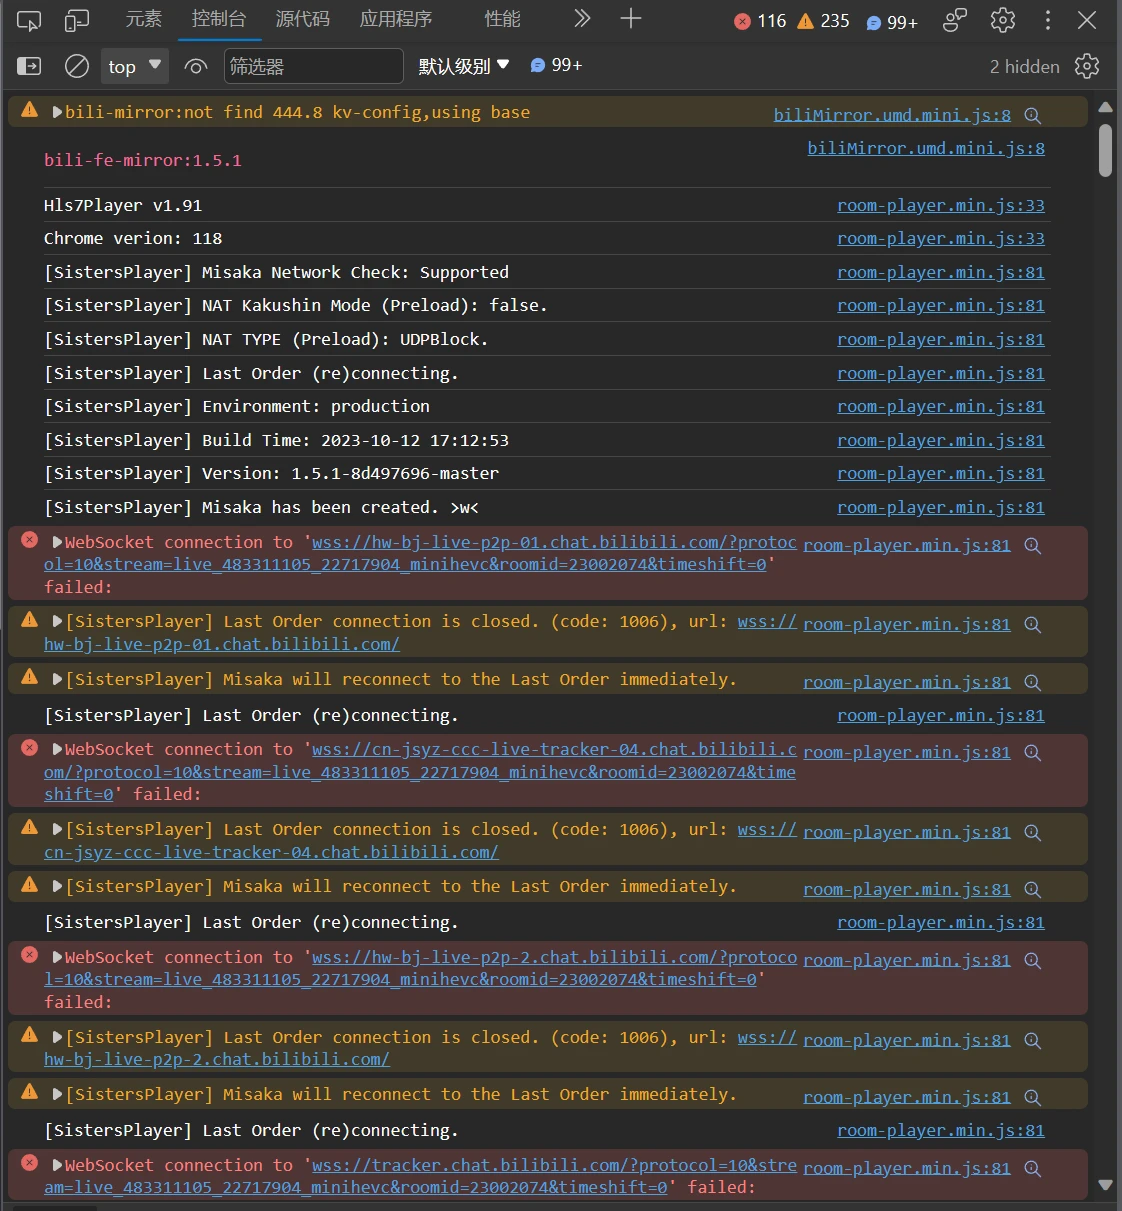Open the more tabs chevron
The width and height of the screenshot is (1122, 1211).
pyautogui.click(x=582, y=18)
